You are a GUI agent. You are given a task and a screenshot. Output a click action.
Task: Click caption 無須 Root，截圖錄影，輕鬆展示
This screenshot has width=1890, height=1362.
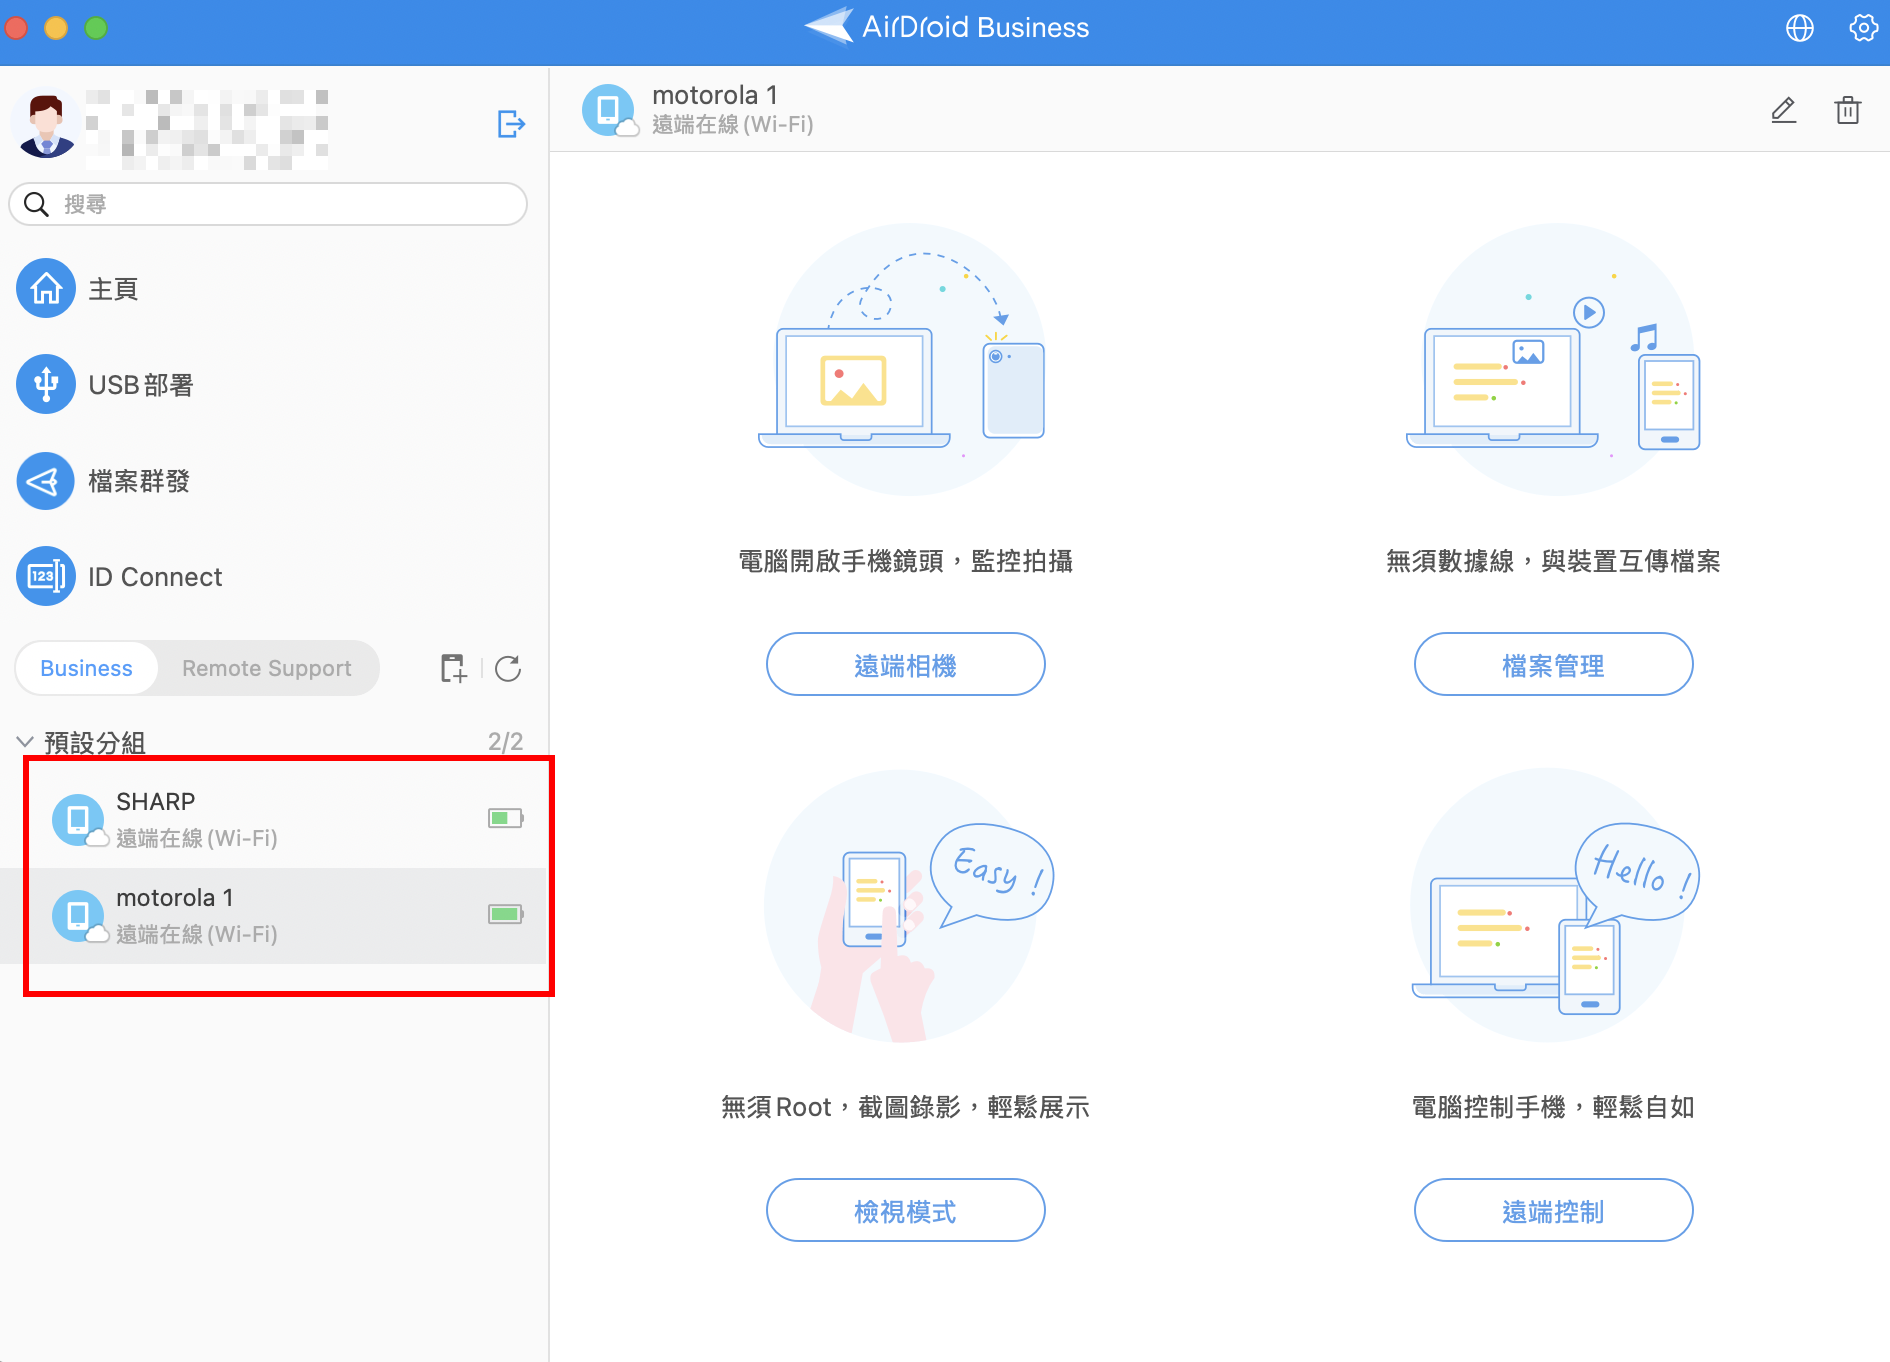pos(905,1107)
